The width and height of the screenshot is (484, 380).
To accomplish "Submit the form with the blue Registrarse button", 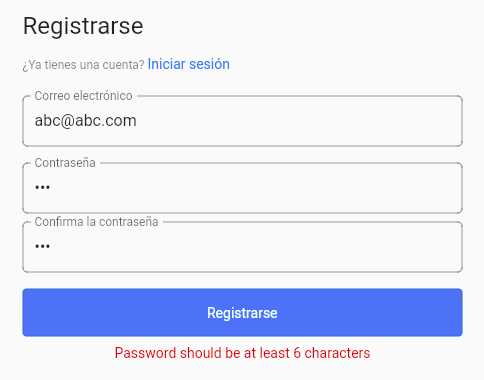I will click(242, 312).
